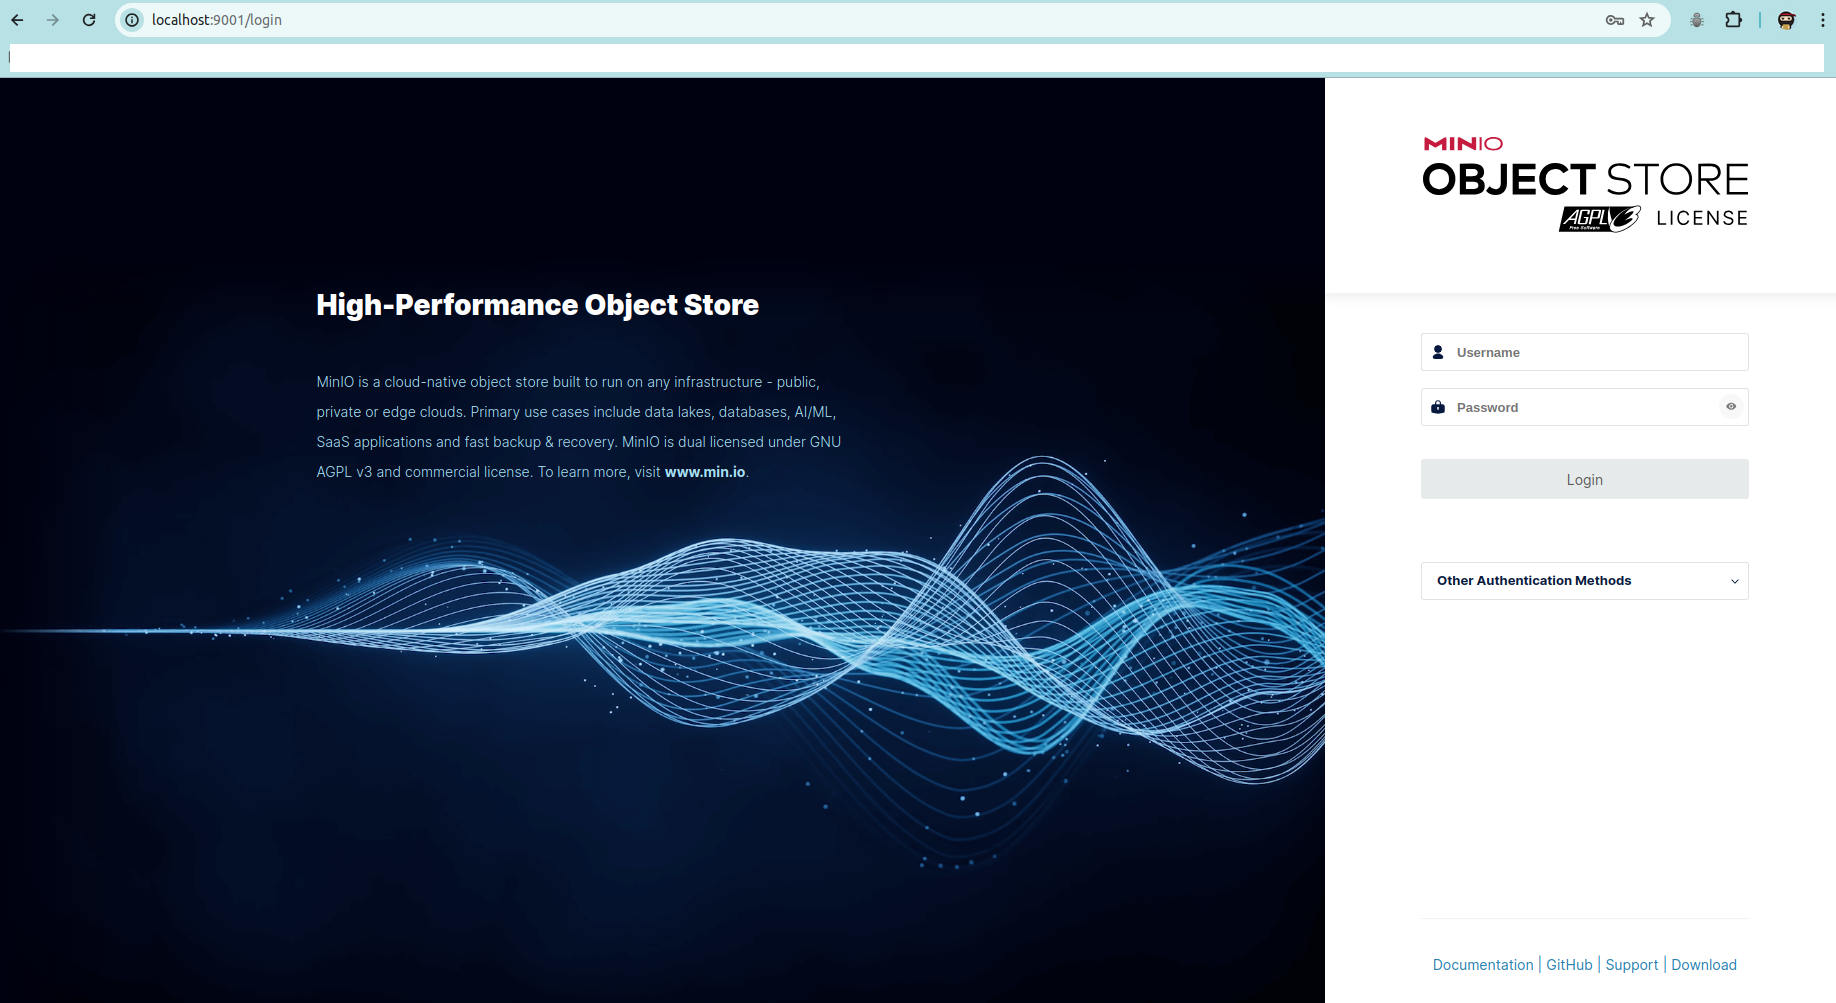The height and width of the screenshot is (1003, 1836).
Task: Open the Documentation link
Action: [x=1483, y=965]
